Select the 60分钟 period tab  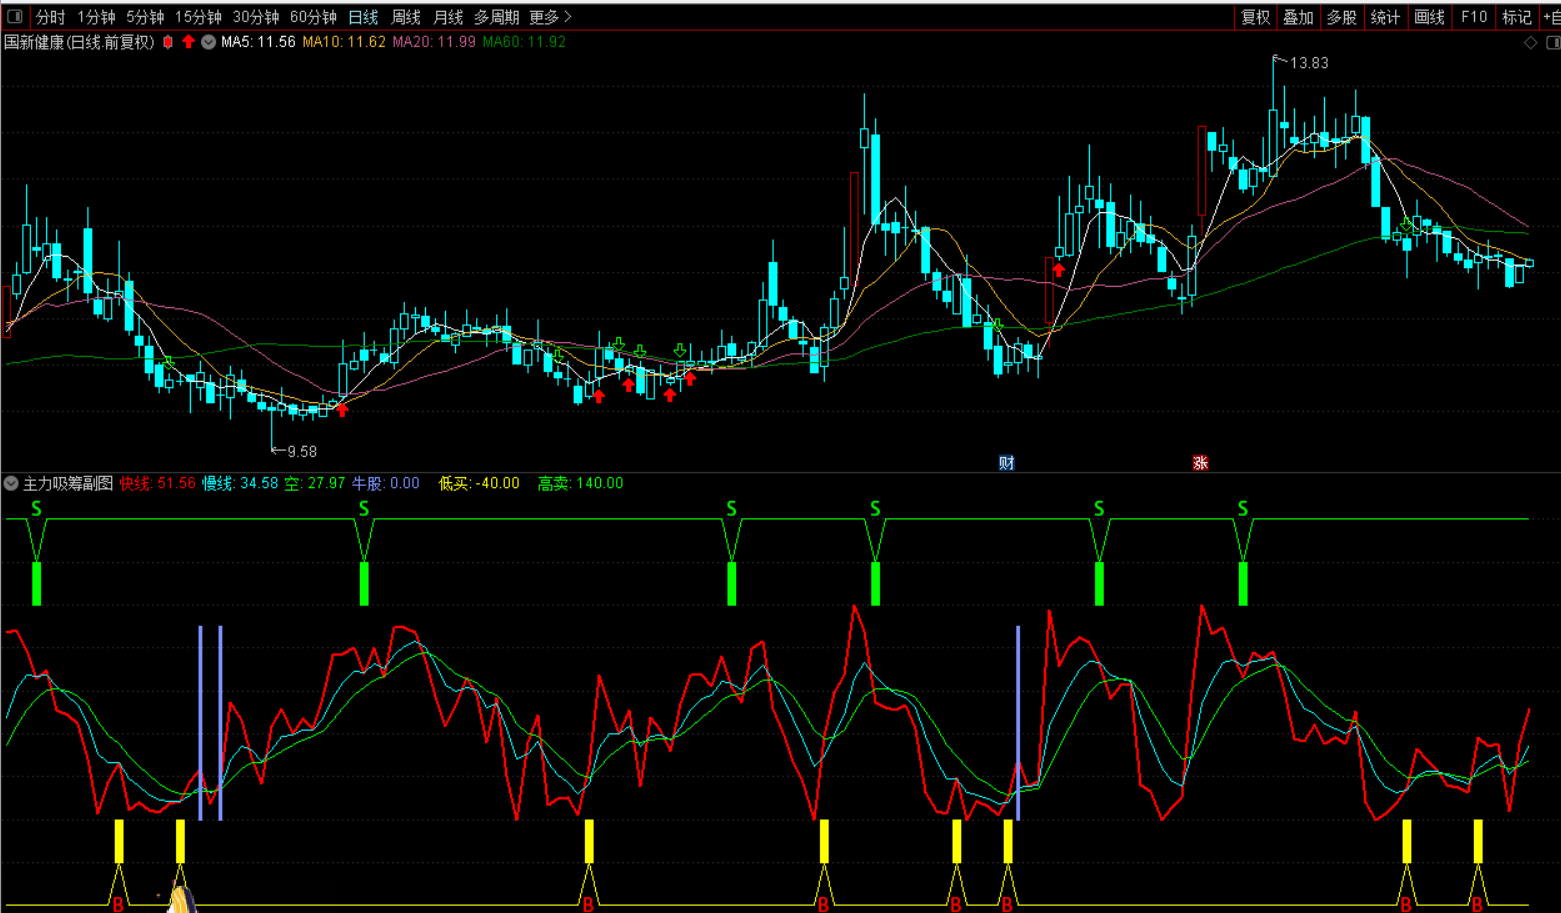(x=313, y=17)
